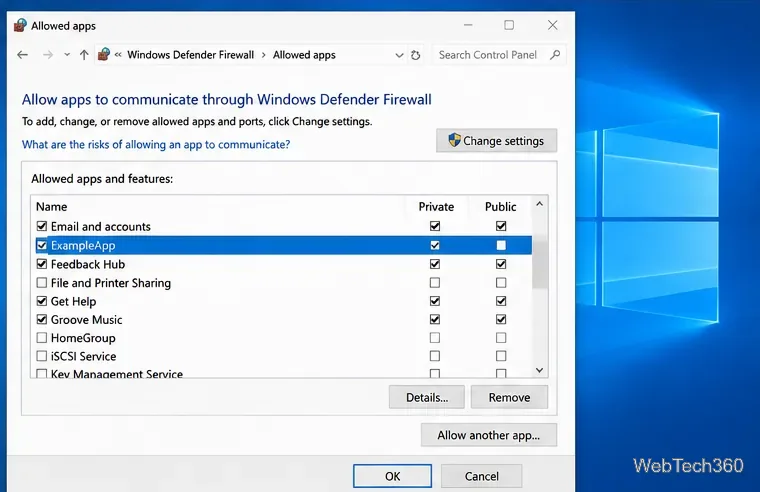760x492 pixels.
Task: Click the Cancel button
Action: 481,476
